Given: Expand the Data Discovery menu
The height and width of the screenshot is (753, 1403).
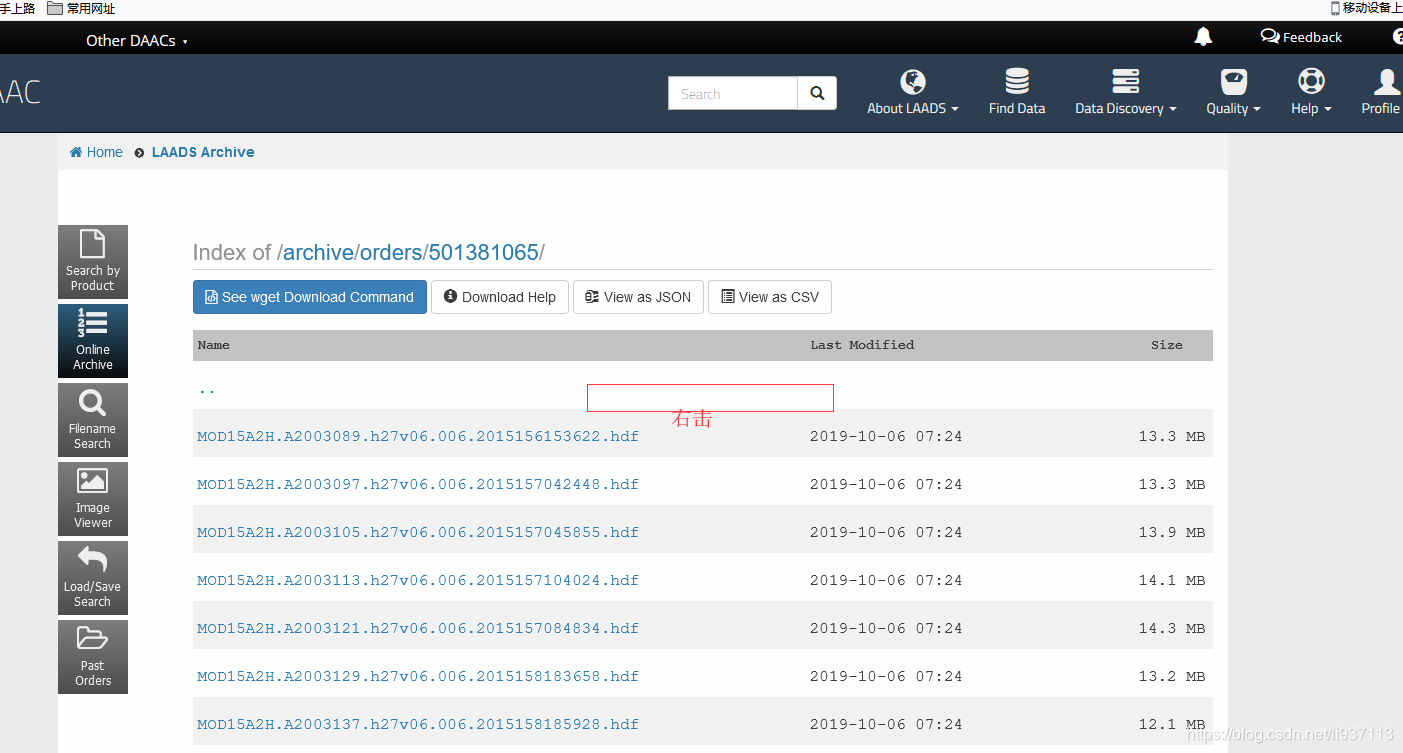Looking at the screenshot, I should (1126, 92).
